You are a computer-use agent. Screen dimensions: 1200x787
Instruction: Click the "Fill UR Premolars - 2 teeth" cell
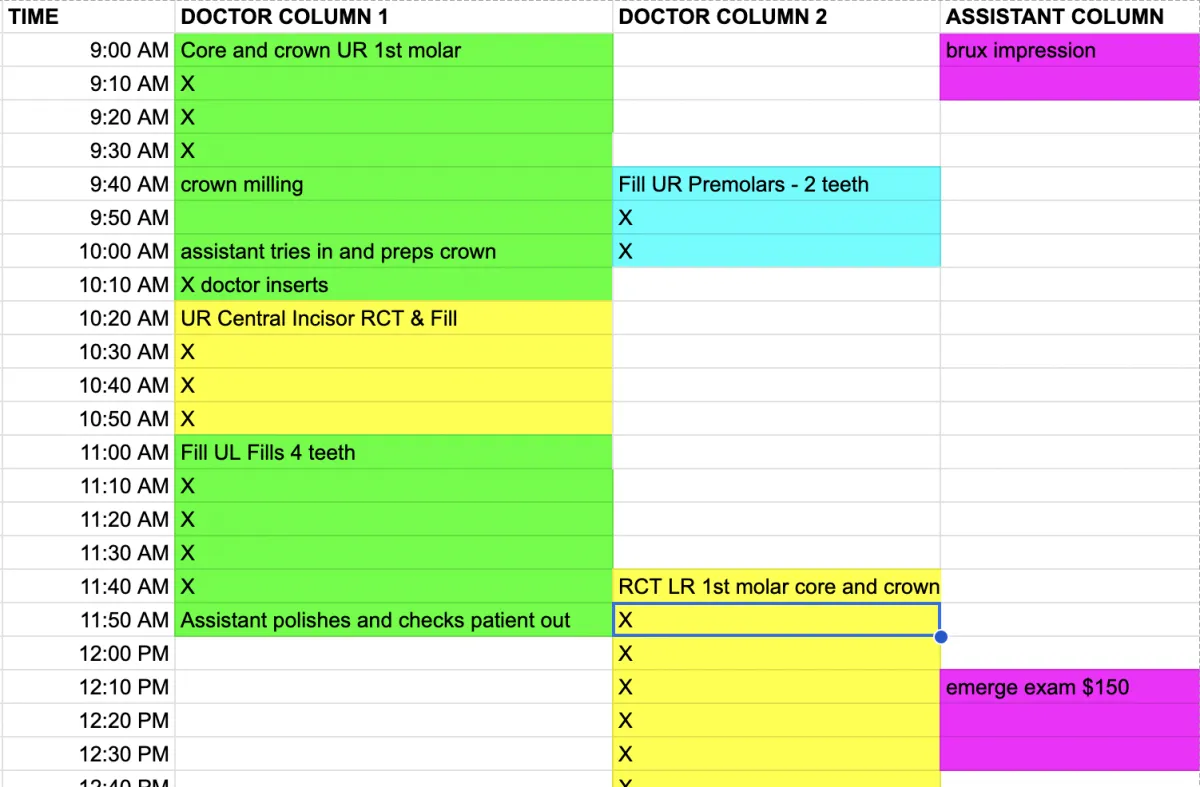(x=776, y=184)
